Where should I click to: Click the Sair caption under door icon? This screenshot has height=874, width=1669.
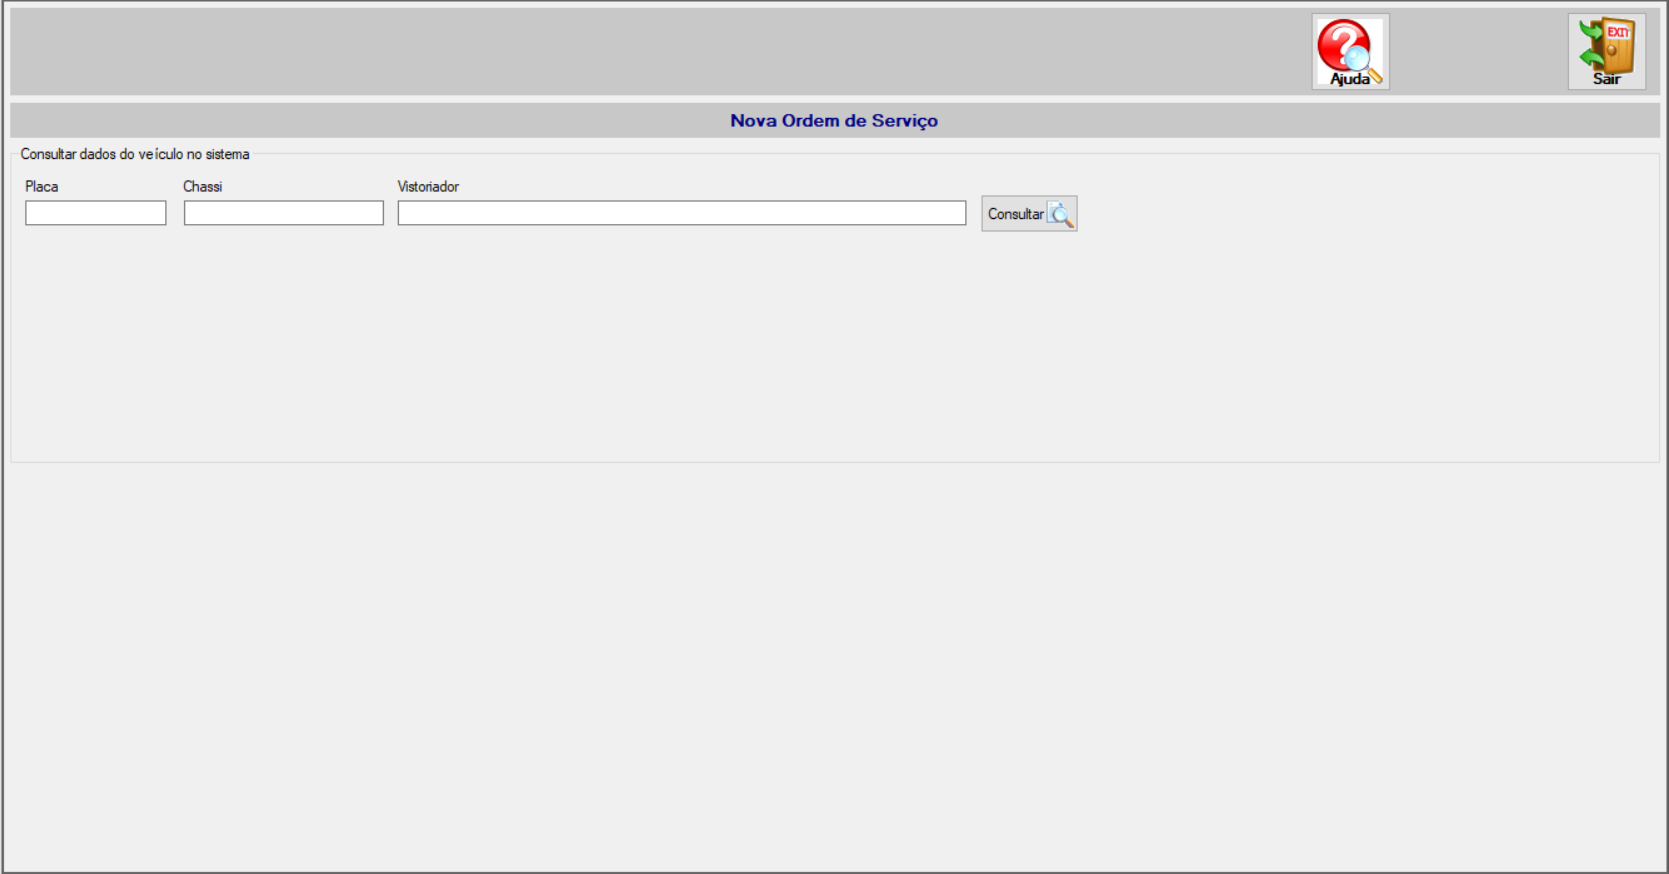(1606, 79)
